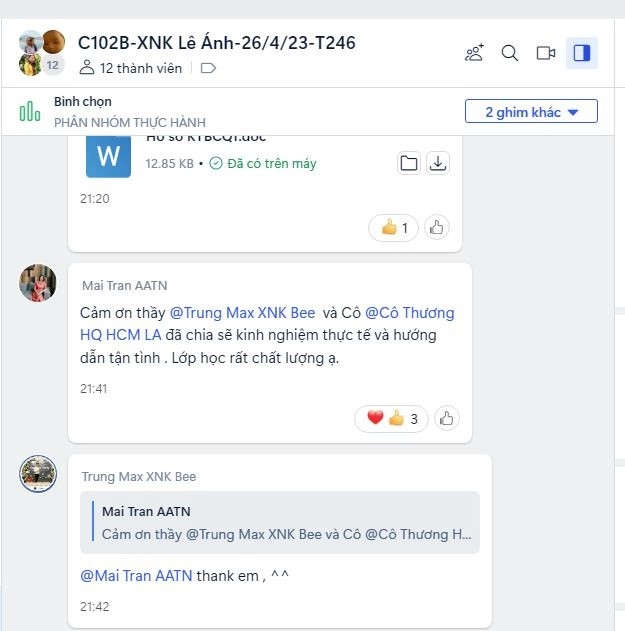Start a video call with camera icon
625x631 pixels.
[546, 53]
